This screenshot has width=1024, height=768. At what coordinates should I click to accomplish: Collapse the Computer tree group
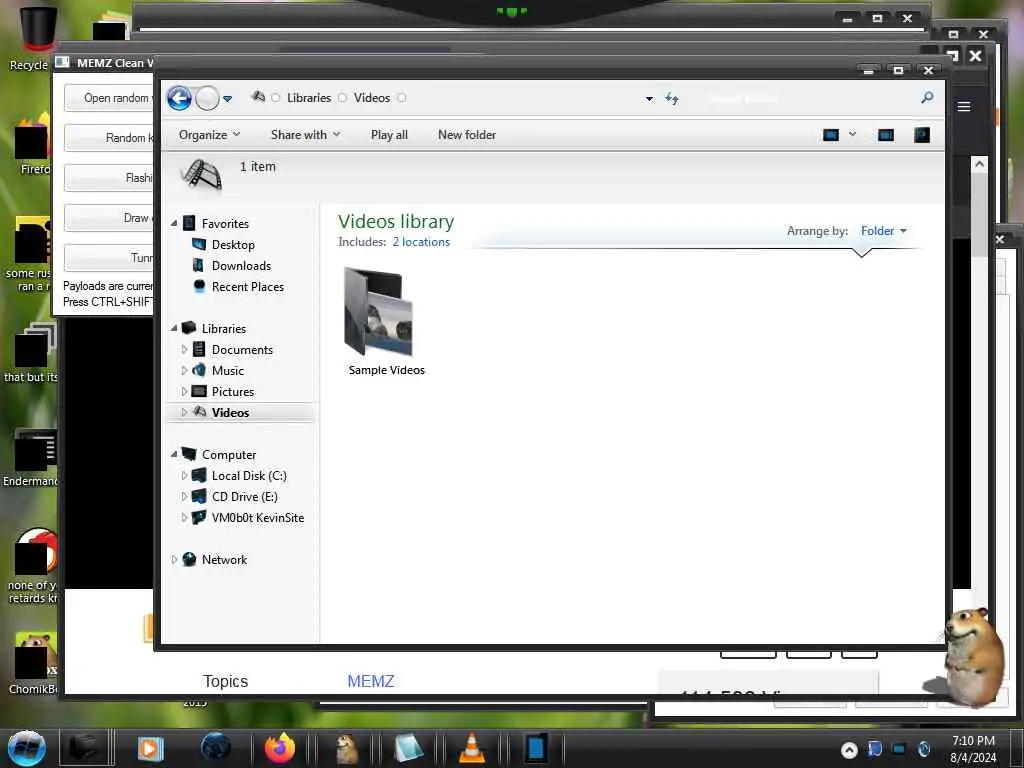pyautogui.click(x=174, y=455)
